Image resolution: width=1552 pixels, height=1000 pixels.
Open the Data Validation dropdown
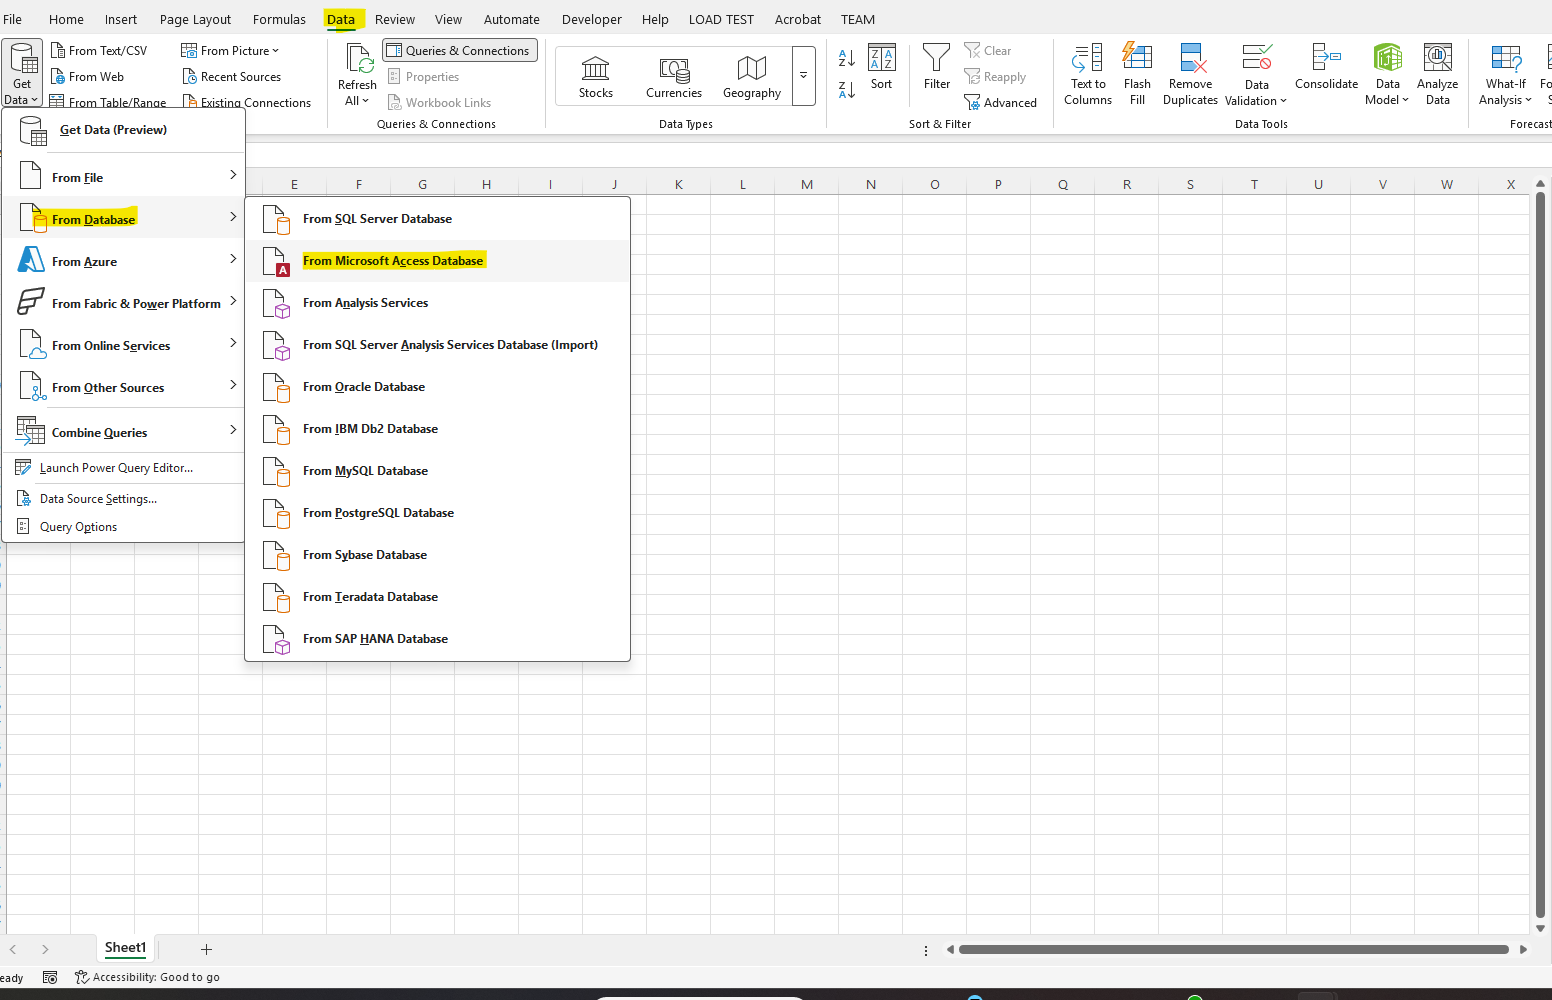[1256, 93]
